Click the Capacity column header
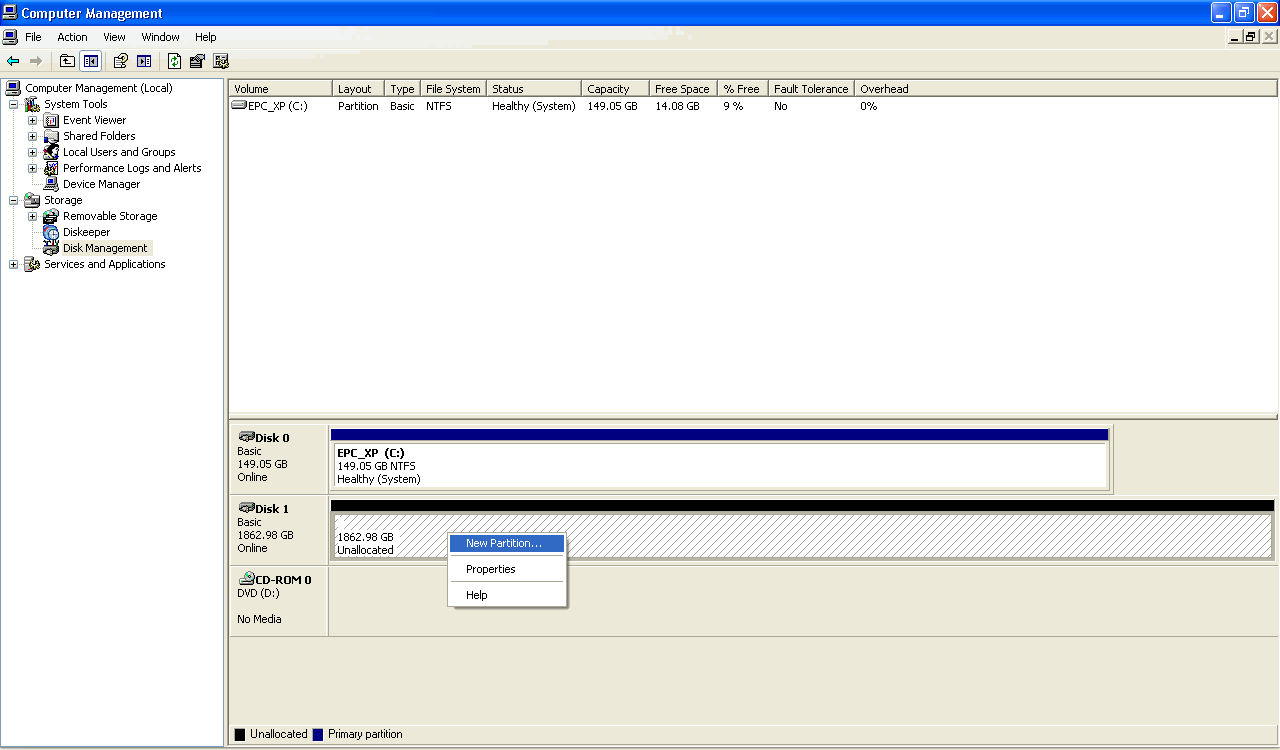Image resolution: width=1280 pixels, height=750 pixels. [609, 89]
